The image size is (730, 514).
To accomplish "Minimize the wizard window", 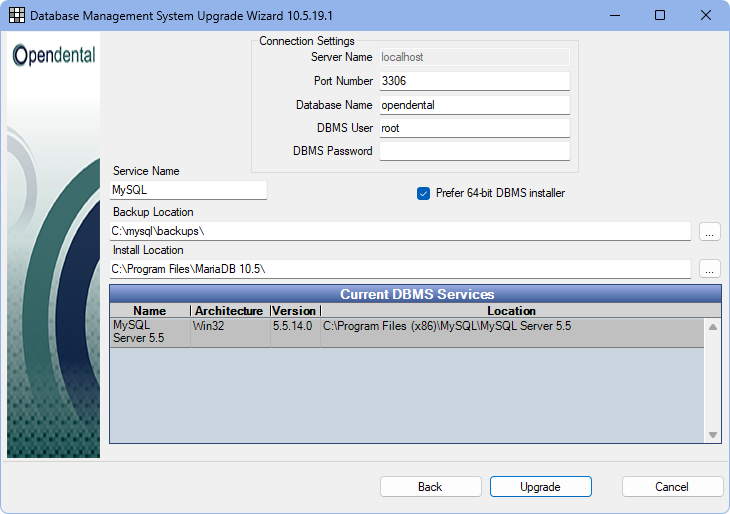I will pyautogui.click(x=615, y=15).
